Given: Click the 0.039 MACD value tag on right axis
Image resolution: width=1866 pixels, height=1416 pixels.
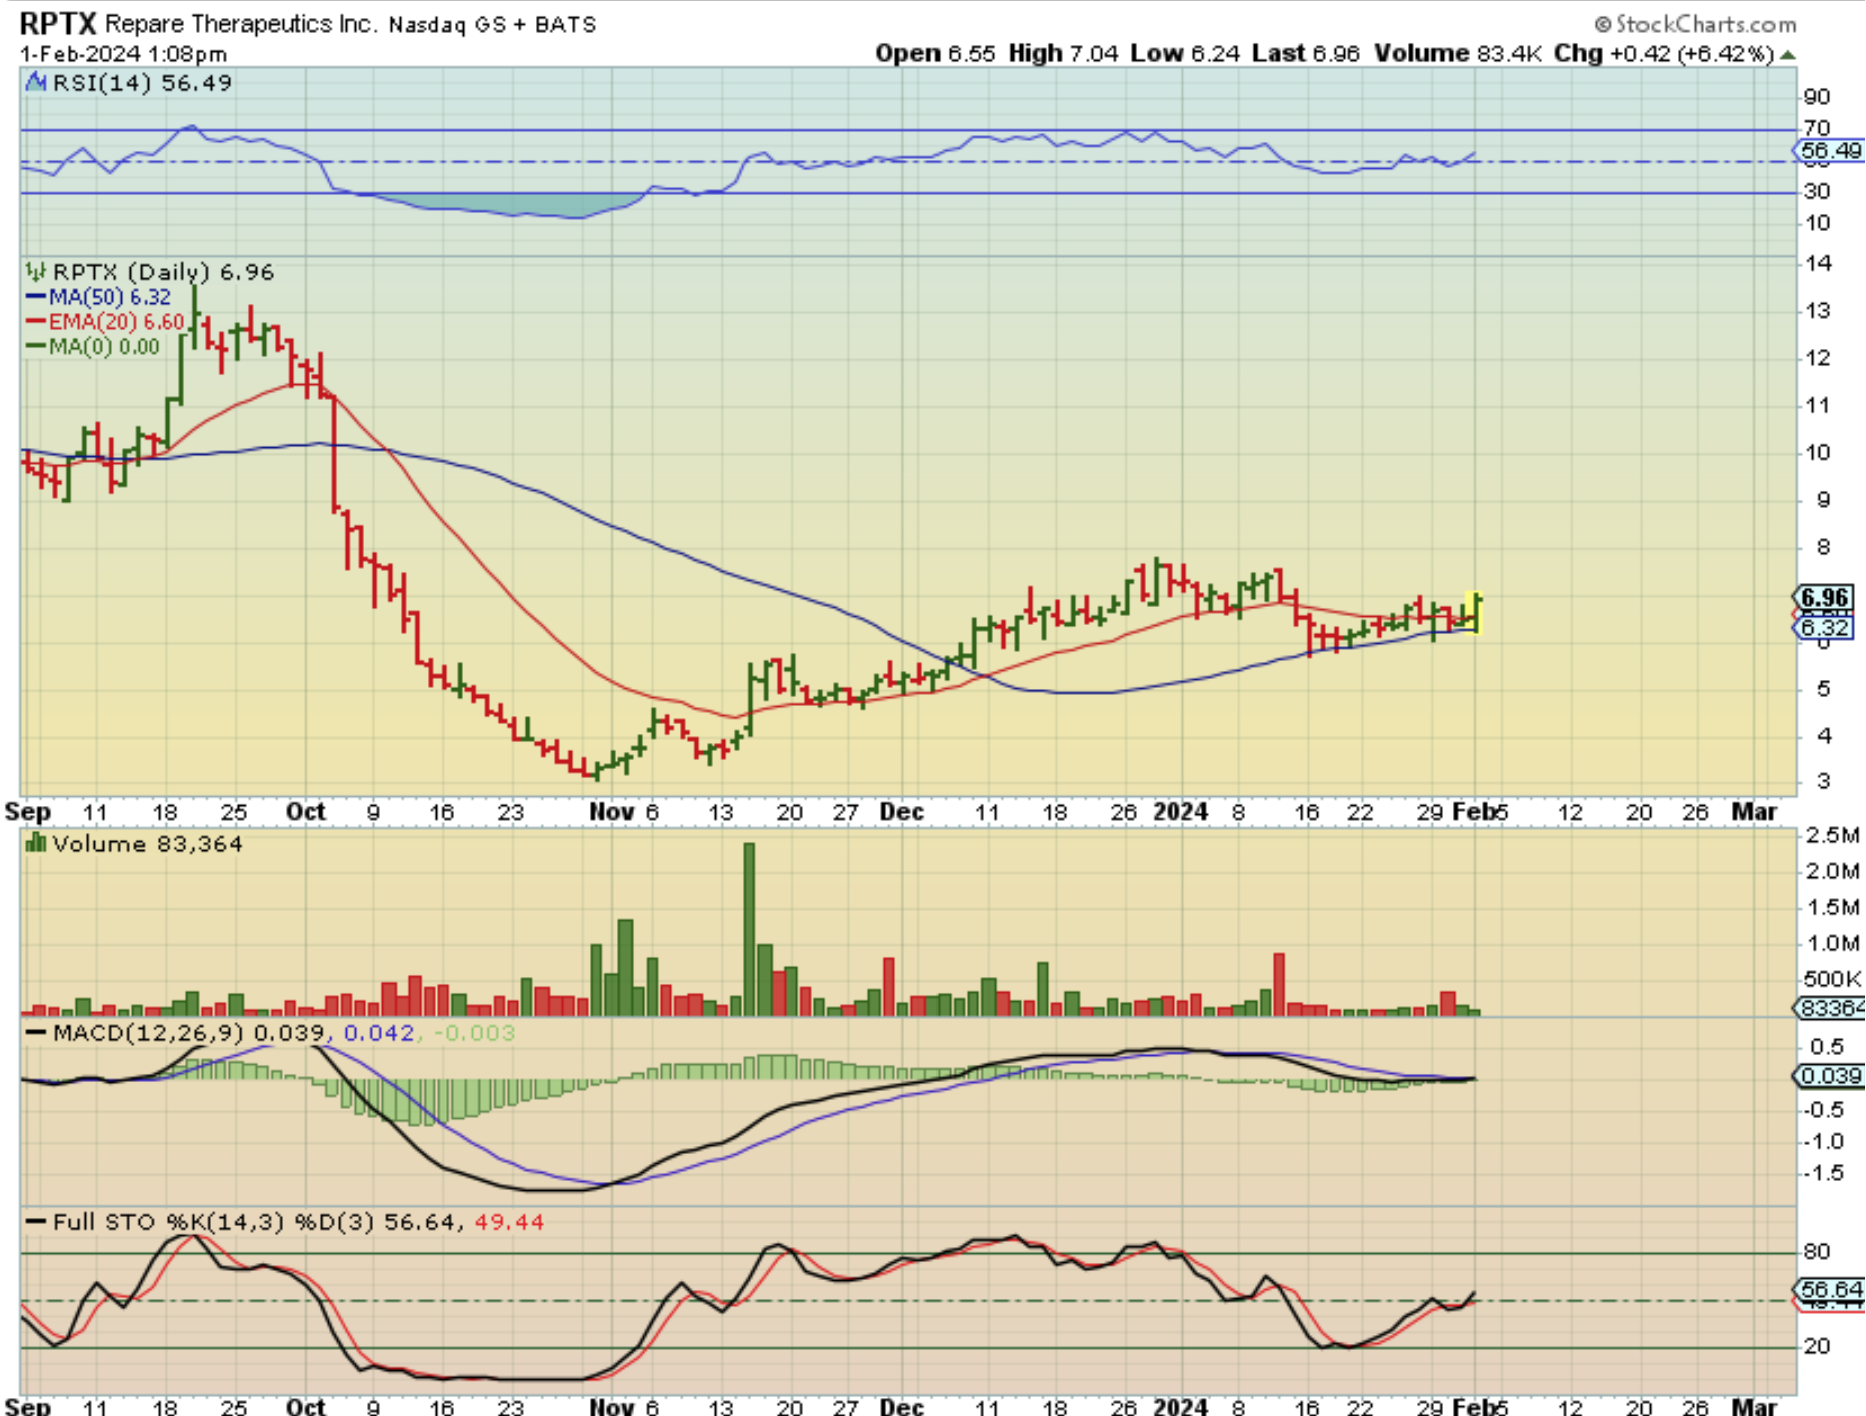Looking at the screenshot, I should click(x=1829, y=1076).
